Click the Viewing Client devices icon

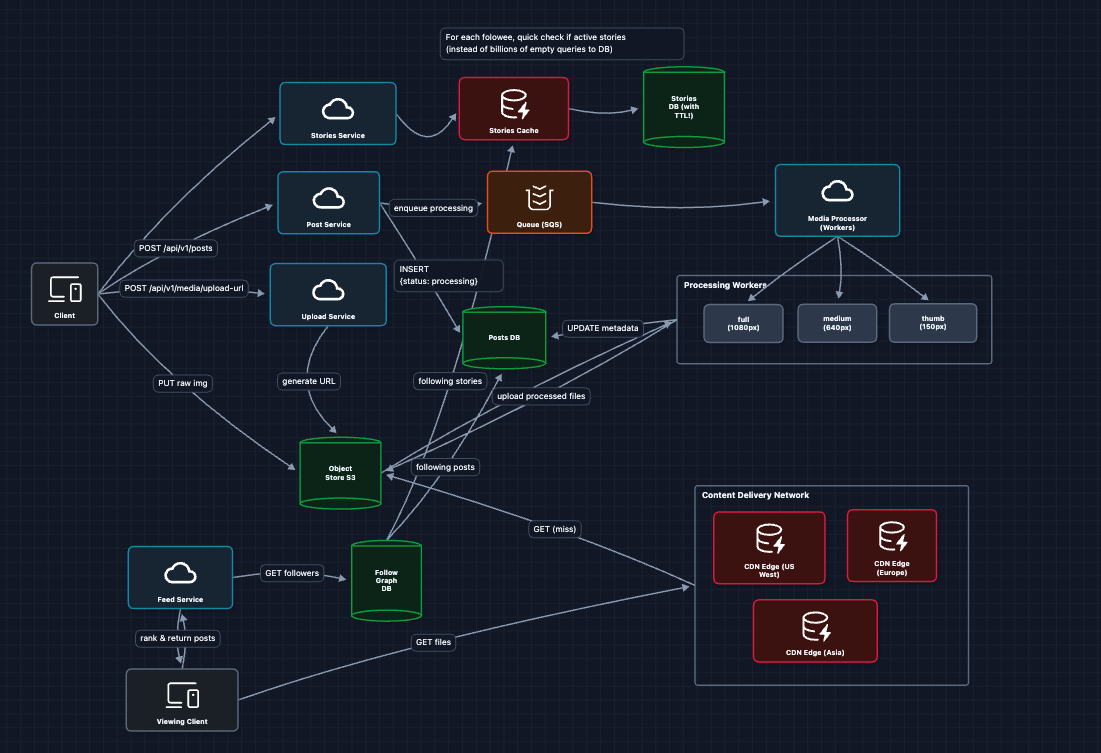click(x=182, y=695)
